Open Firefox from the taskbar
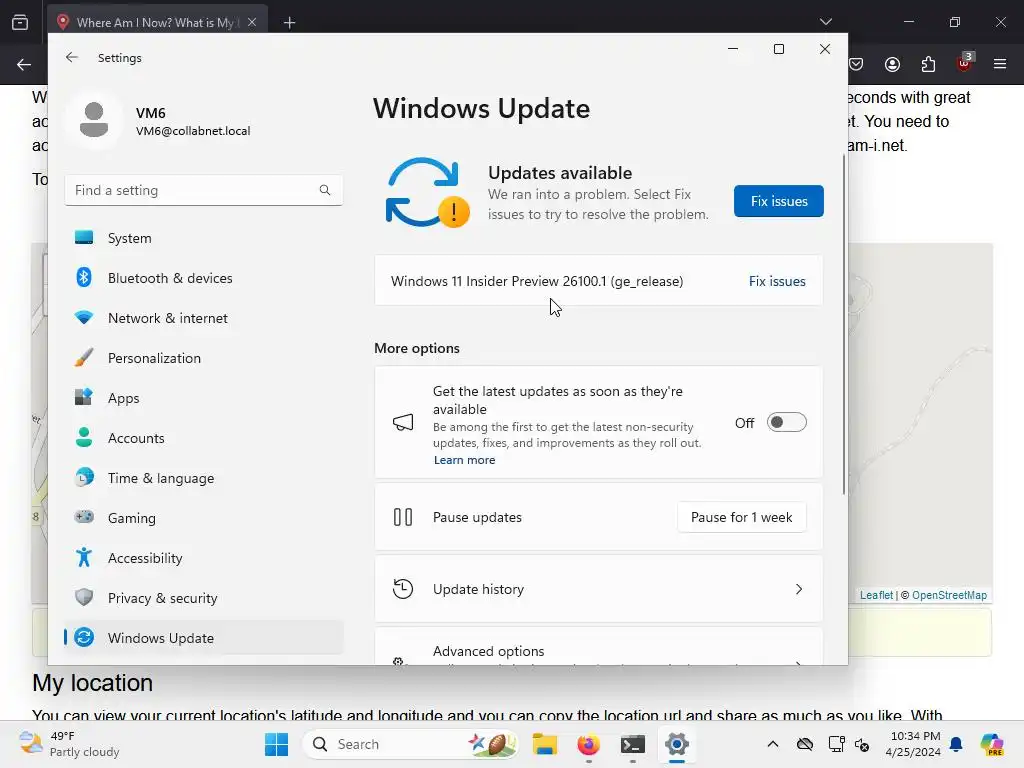This screenshot has height=768, width=1024. (x=588, y=744)
